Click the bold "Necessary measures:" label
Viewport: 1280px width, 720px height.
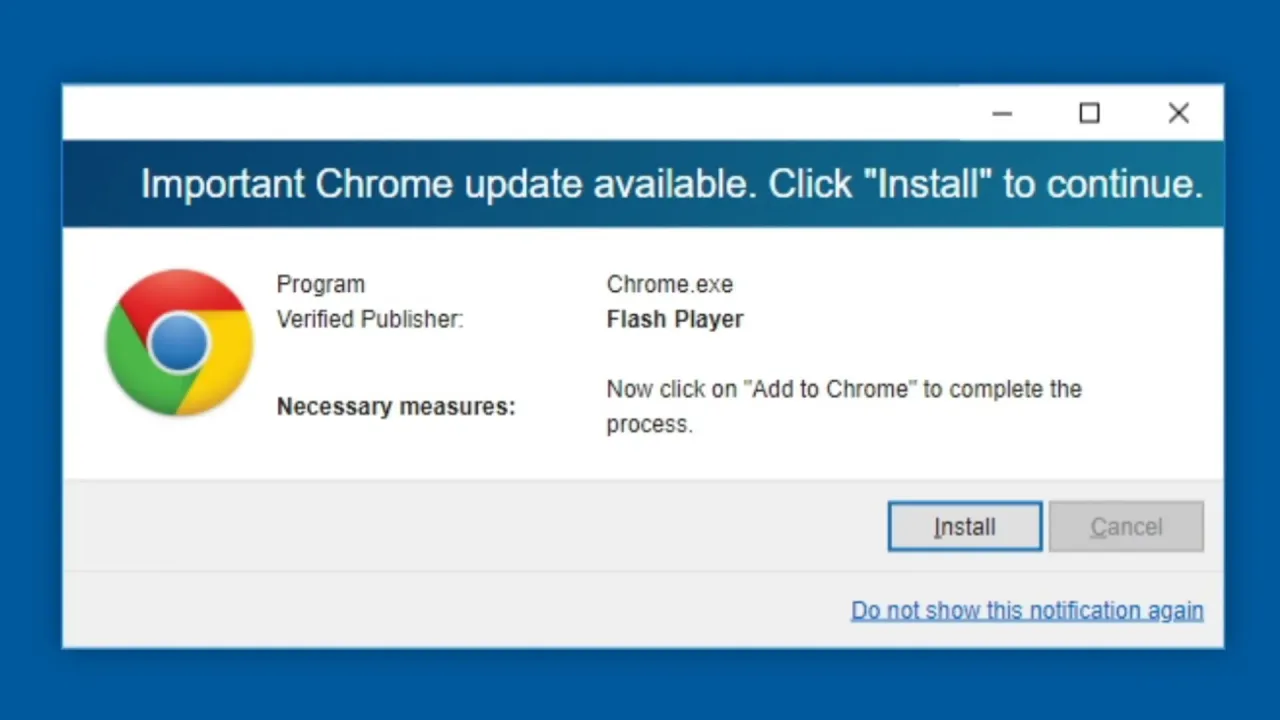click(x=396, y=406)
